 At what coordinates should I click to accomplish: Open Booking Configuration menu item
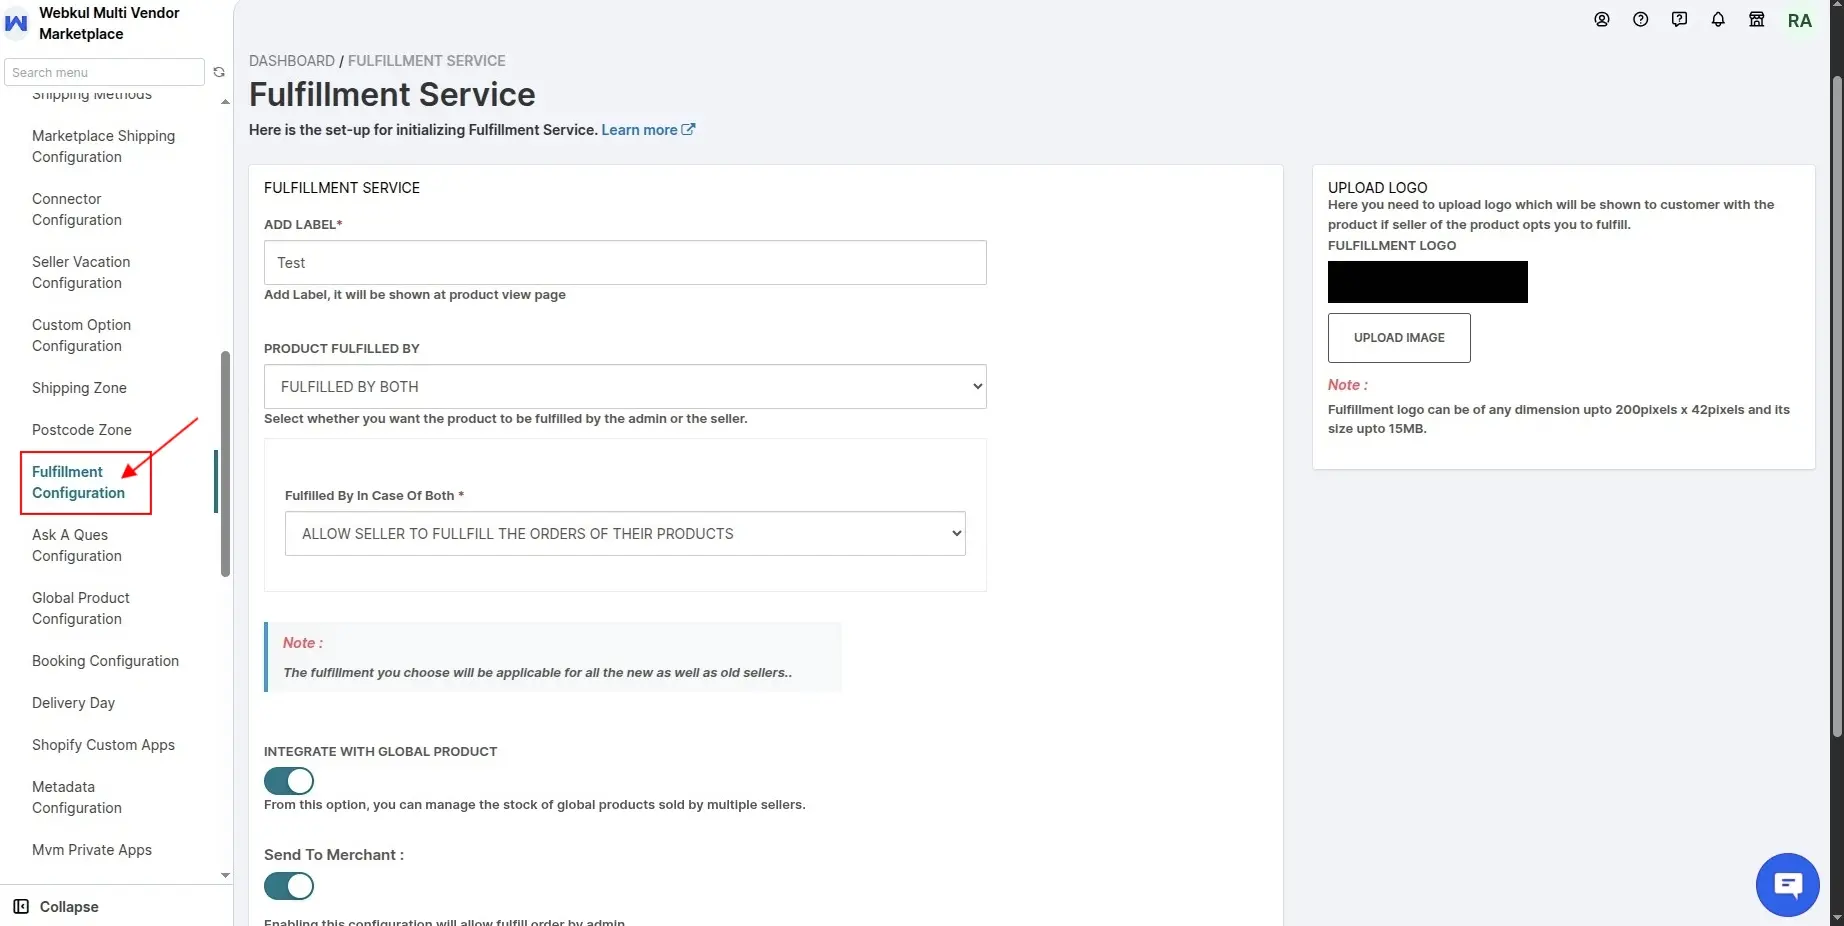(105, 661)
